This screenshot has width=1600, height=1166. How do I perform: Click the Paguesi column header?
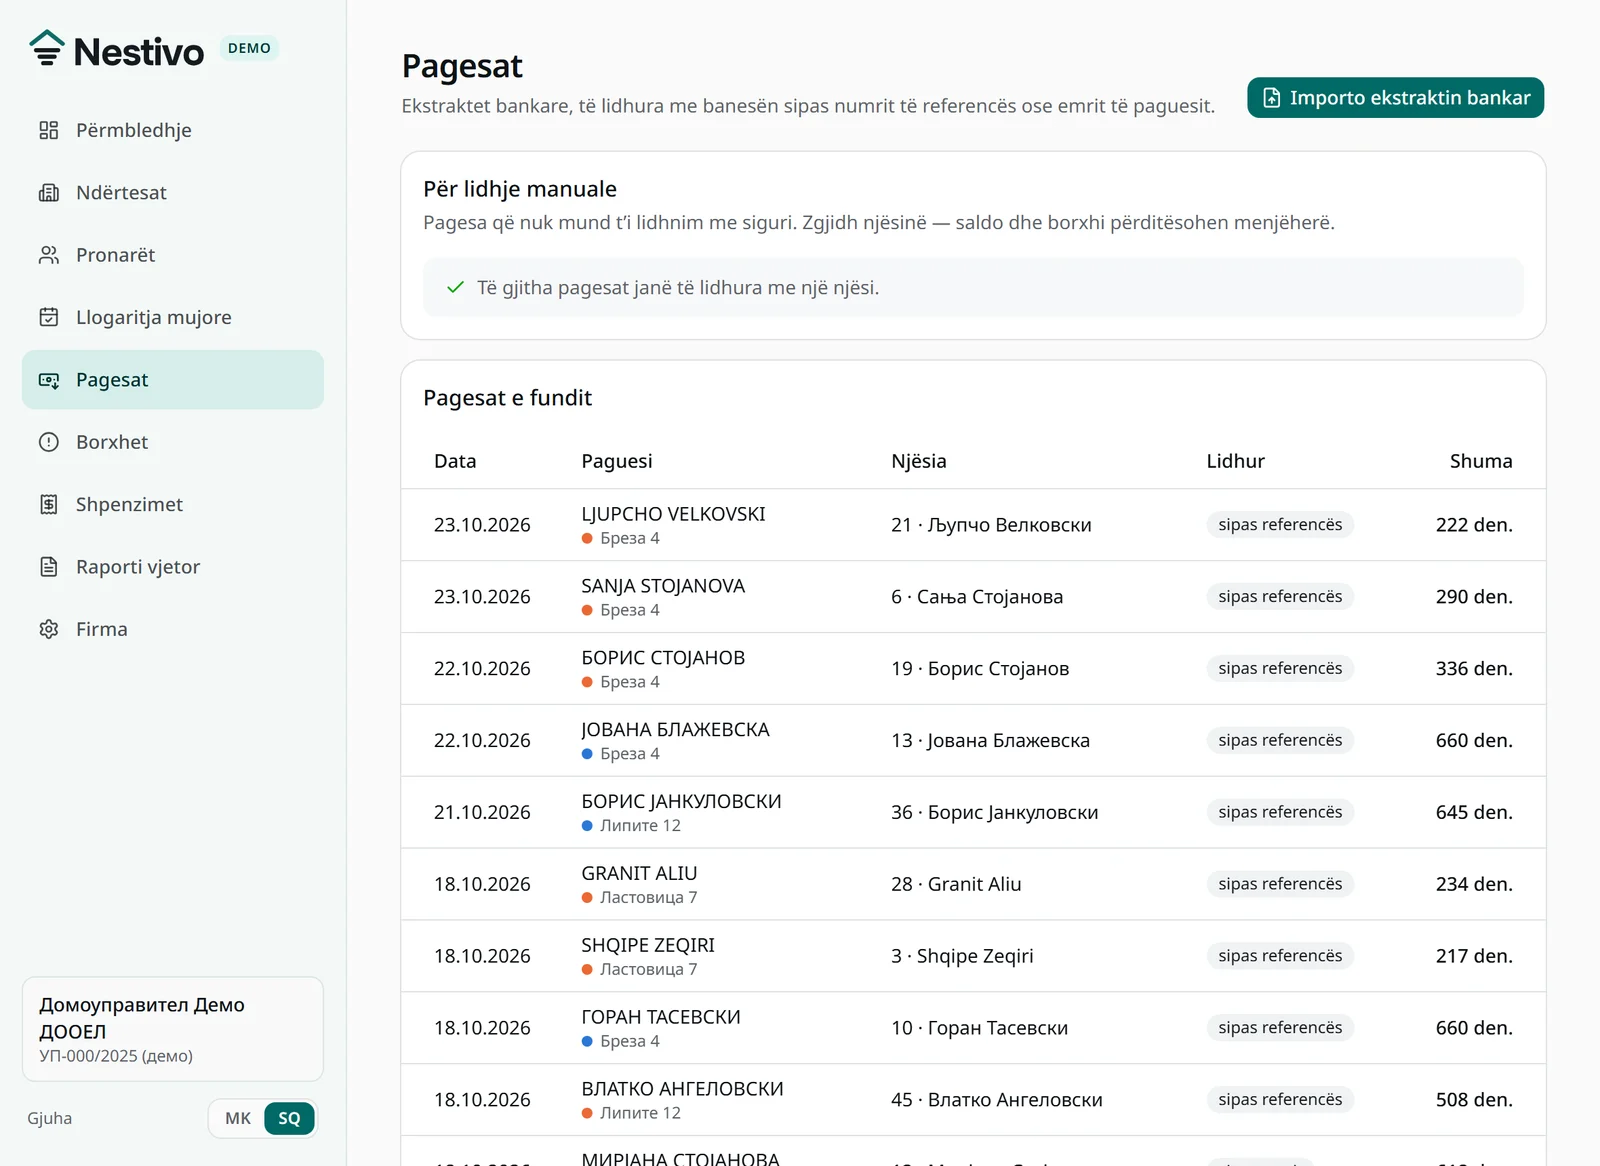(617, 461)
